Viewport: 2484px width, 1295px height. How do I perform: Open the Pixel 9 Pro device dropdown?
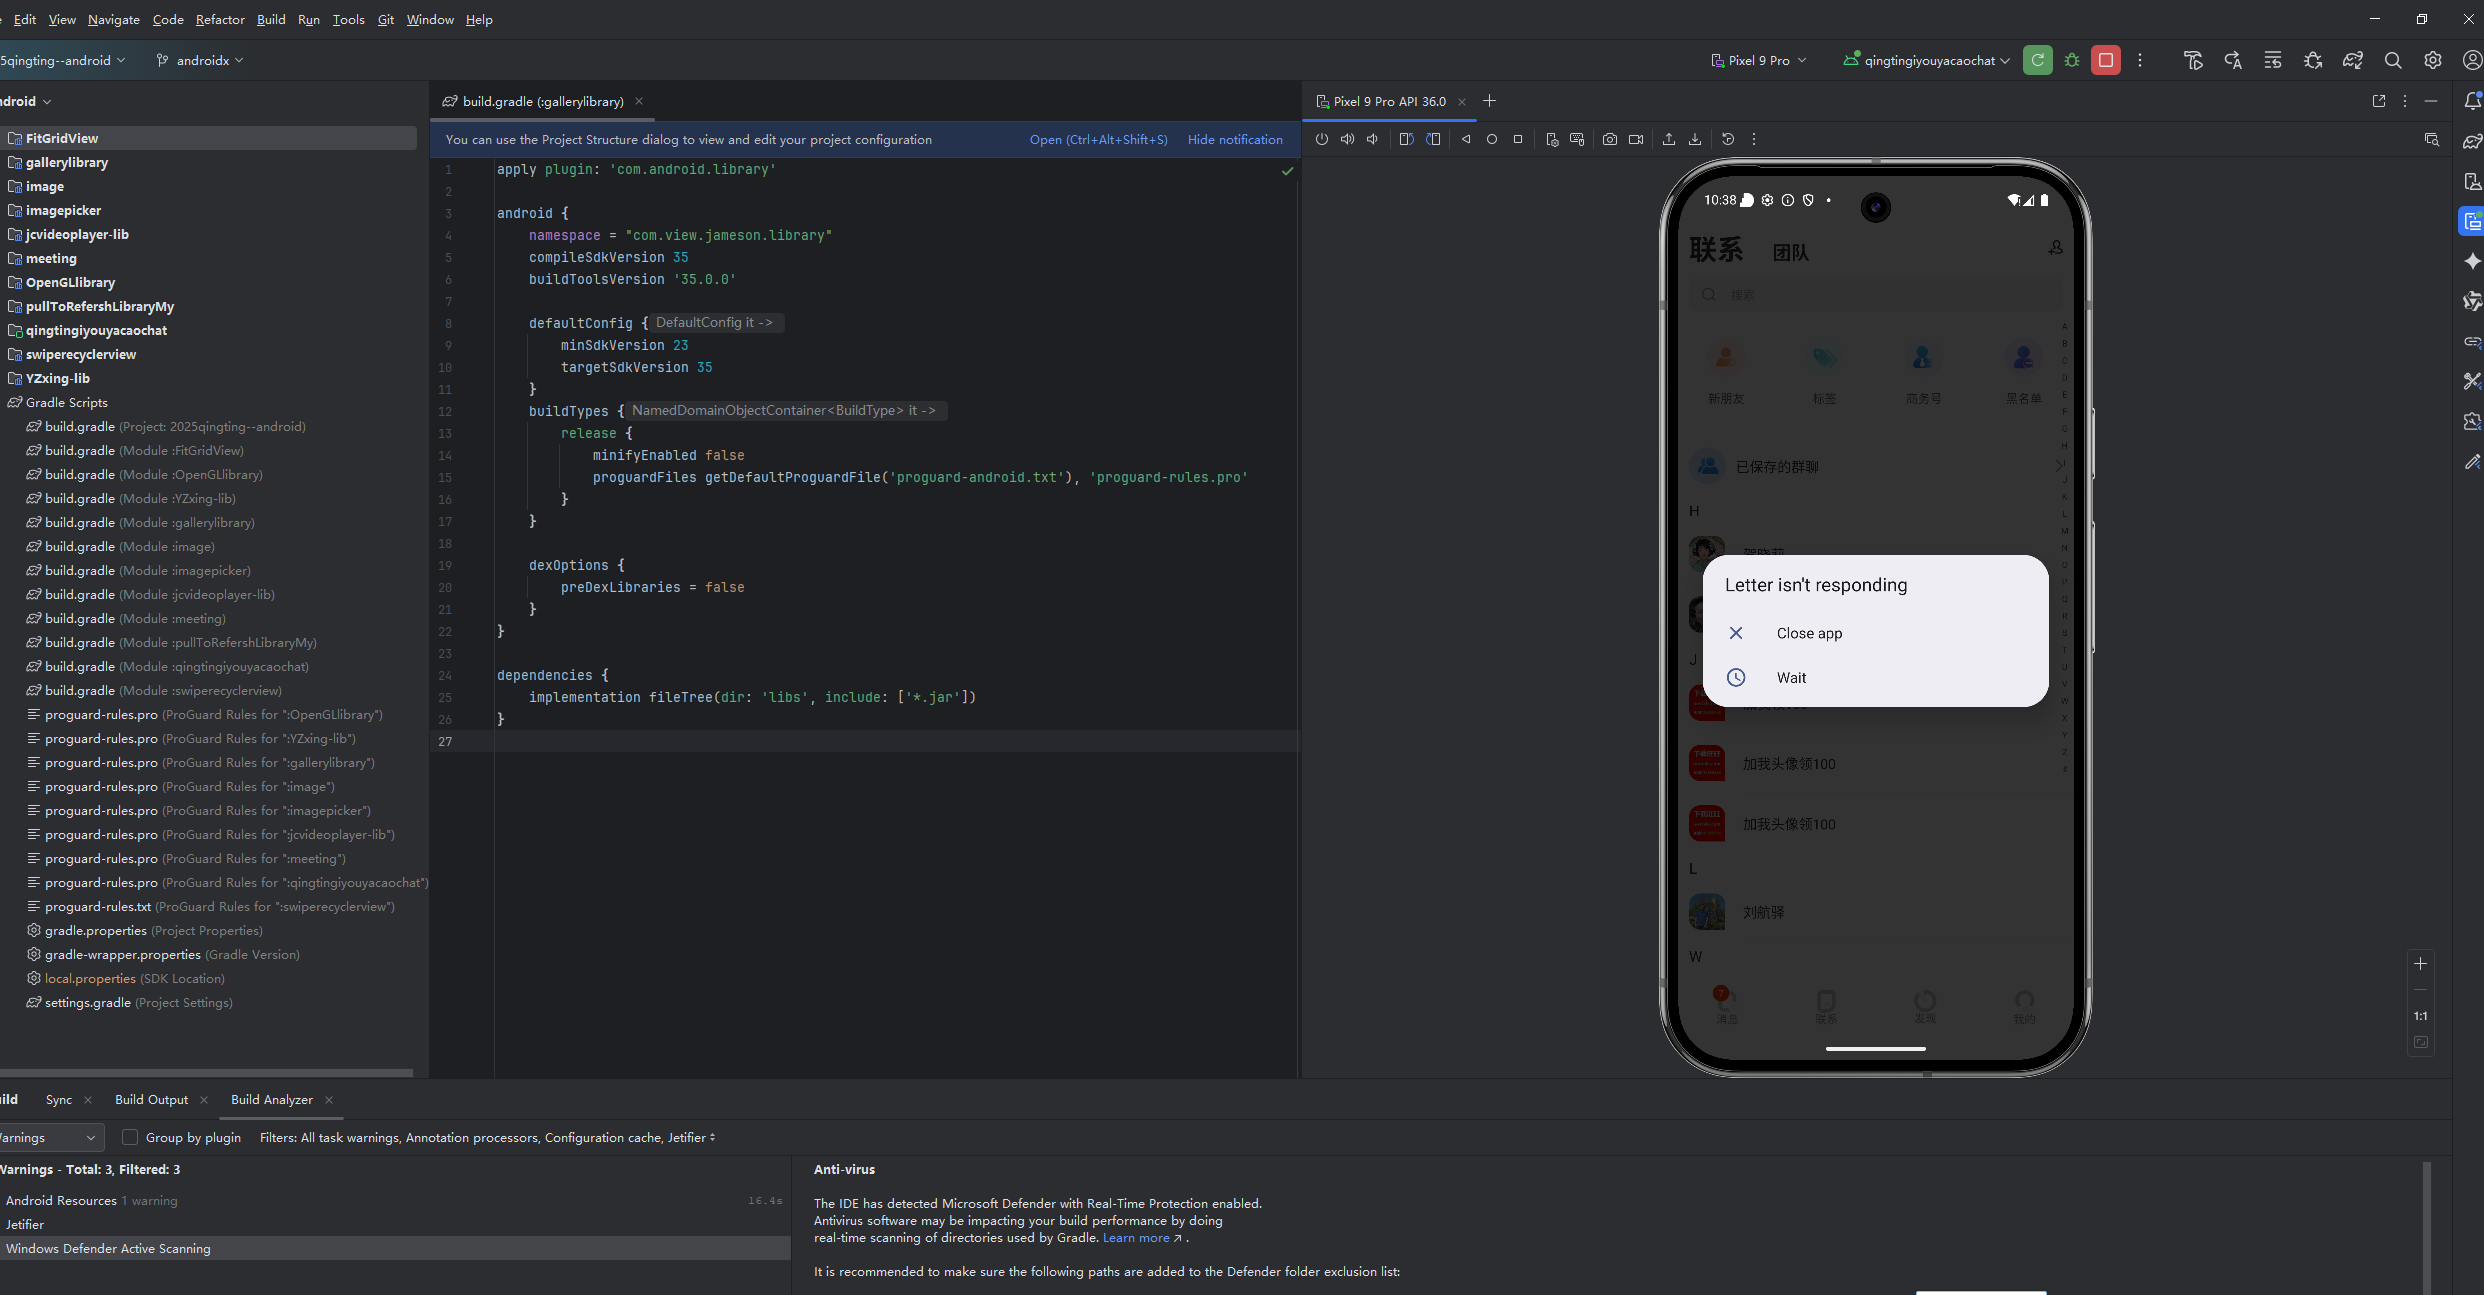pos(1758,61)
